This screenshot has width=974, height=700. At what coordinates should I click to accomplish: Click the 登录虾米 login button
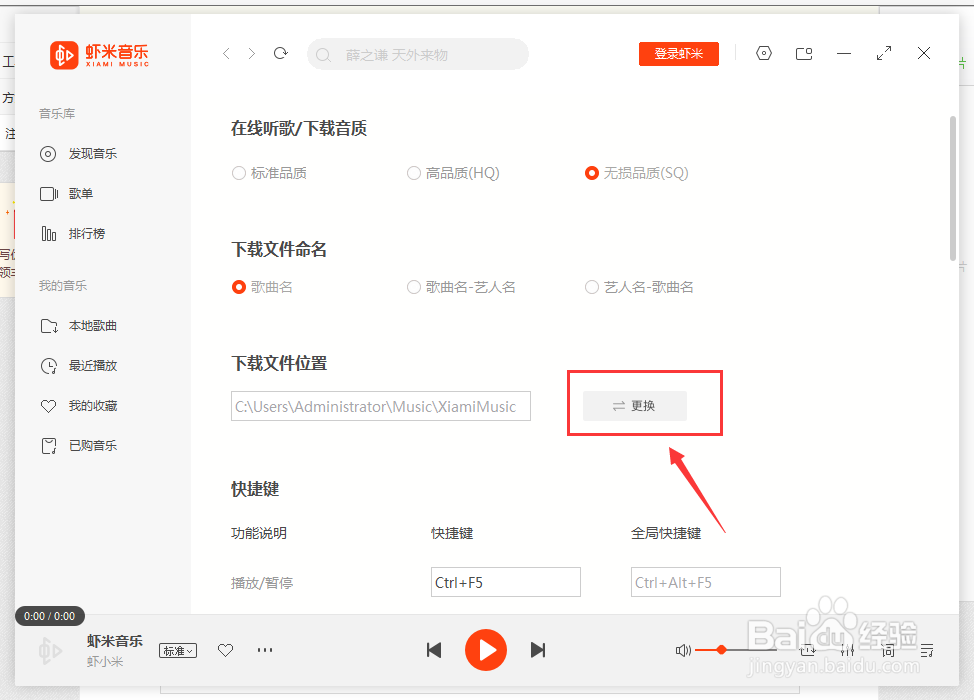click(x=678, y=53)
